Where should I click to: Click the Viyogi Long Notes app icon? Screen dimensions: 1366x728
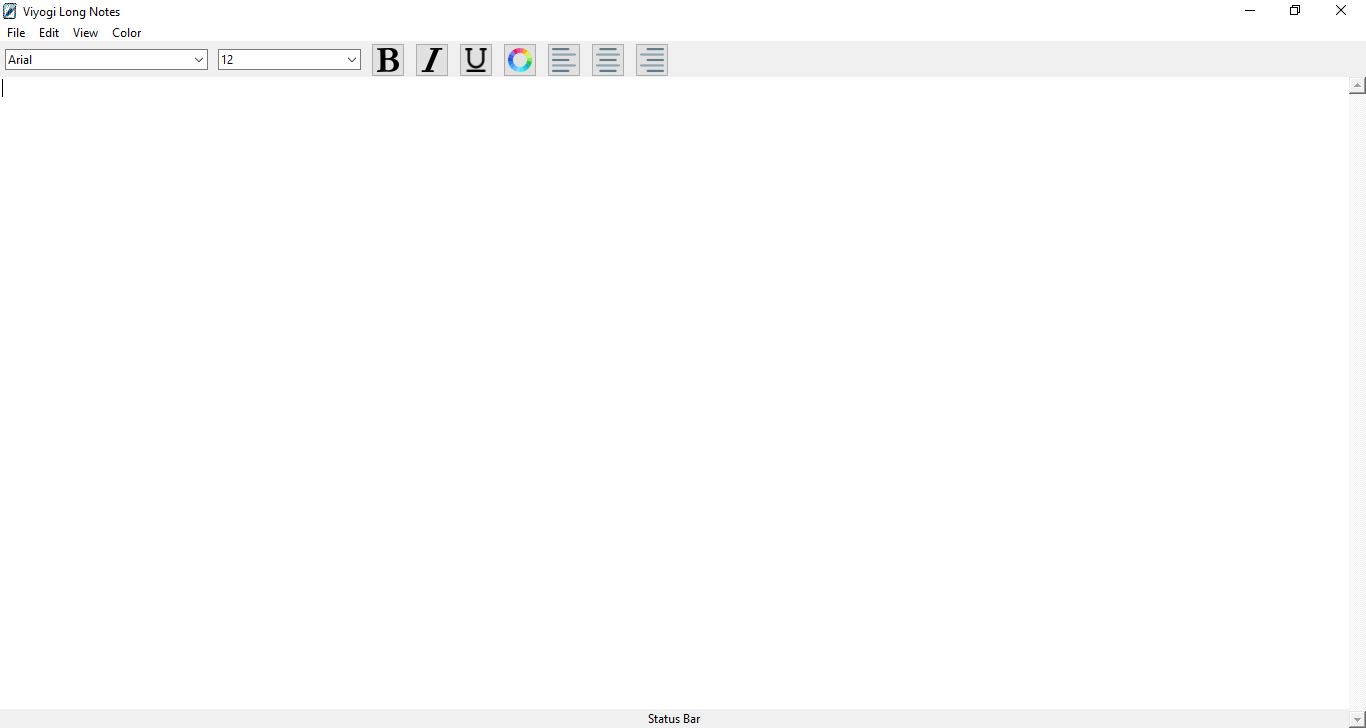[10, 11]
